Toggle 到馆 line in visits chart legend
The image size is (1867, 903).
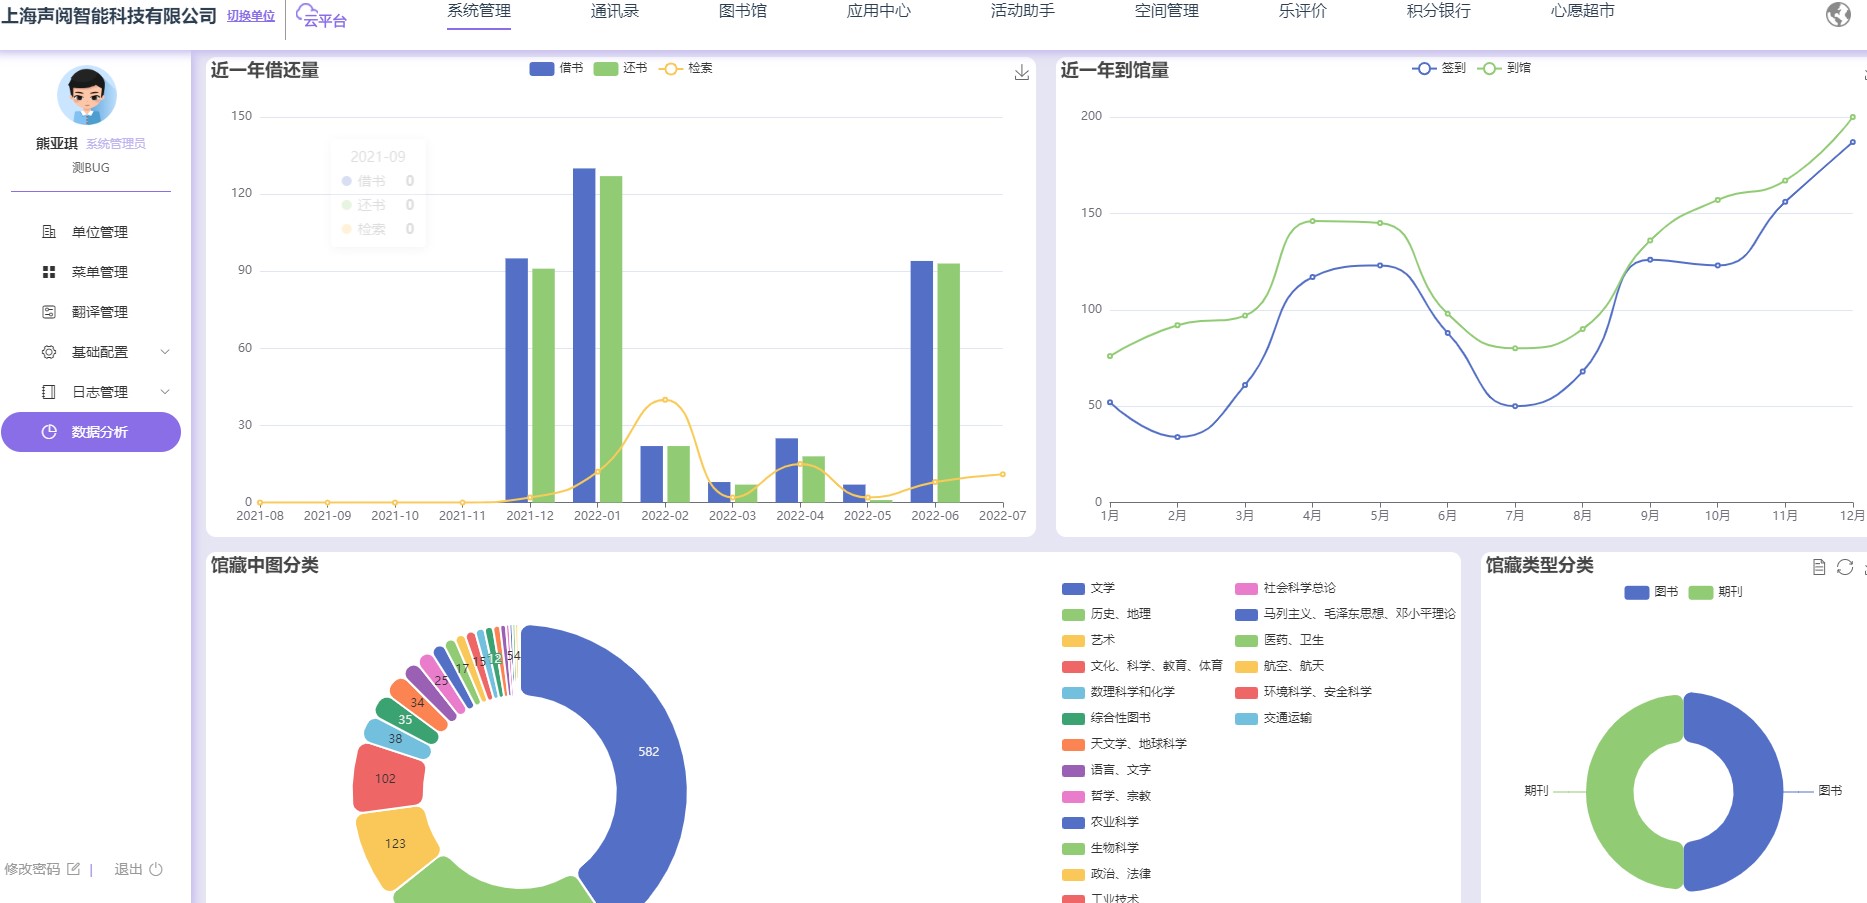[x=1504, y=68]
